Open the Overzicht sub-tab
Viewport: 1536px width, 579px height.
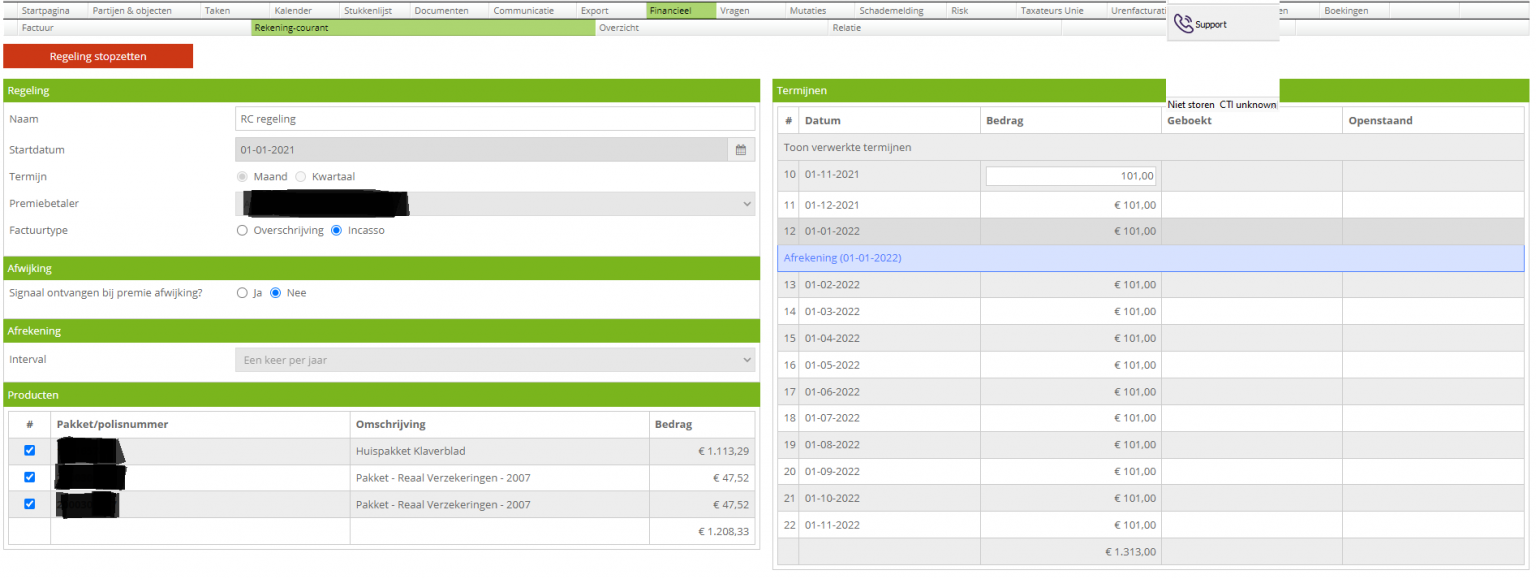point(619,28)
